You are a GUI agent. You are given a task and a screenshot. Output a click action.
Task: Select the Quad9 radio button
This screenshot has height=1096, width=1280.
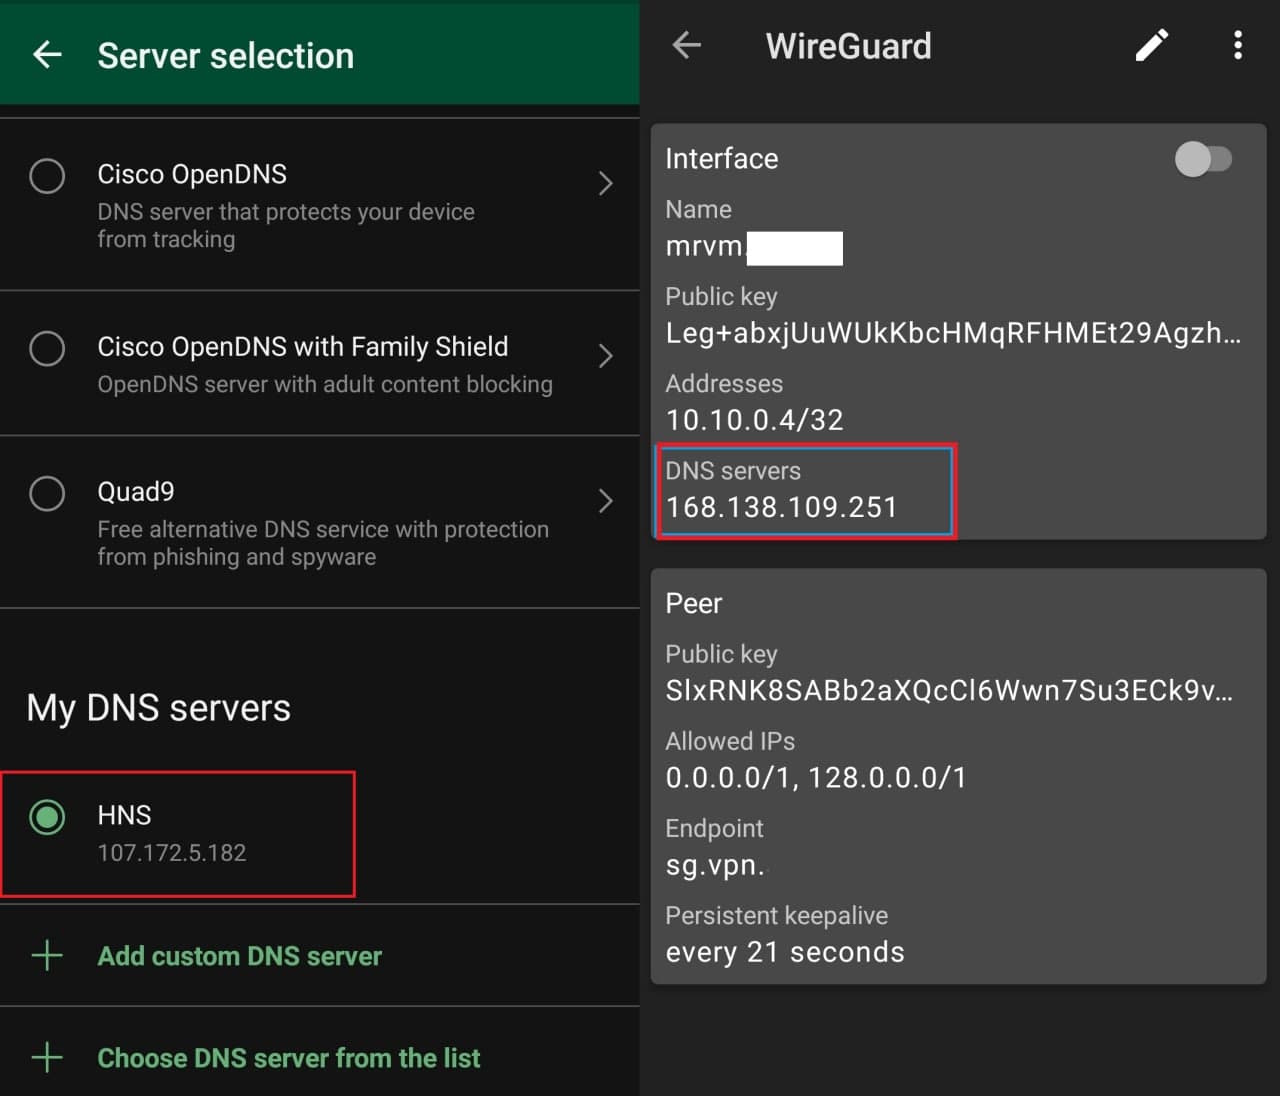(x=47, y=493)
